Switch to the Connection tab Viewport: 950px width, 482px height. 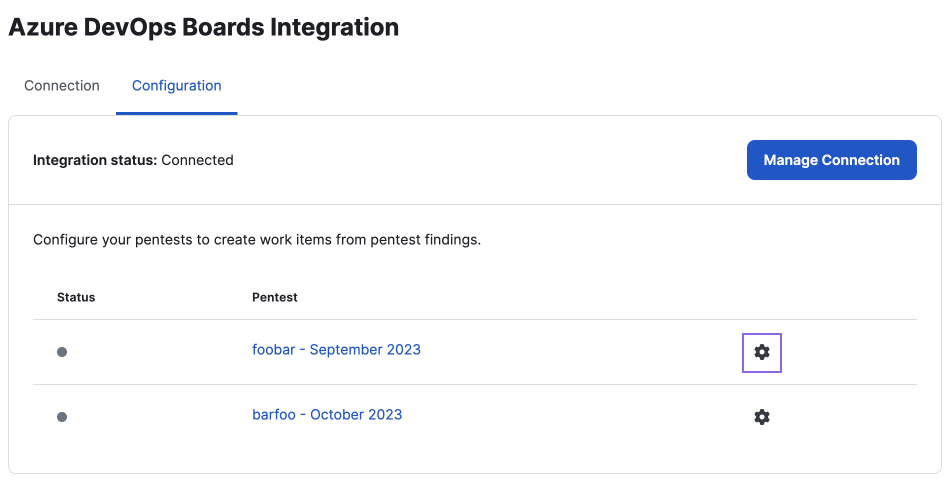click(62, 86)
